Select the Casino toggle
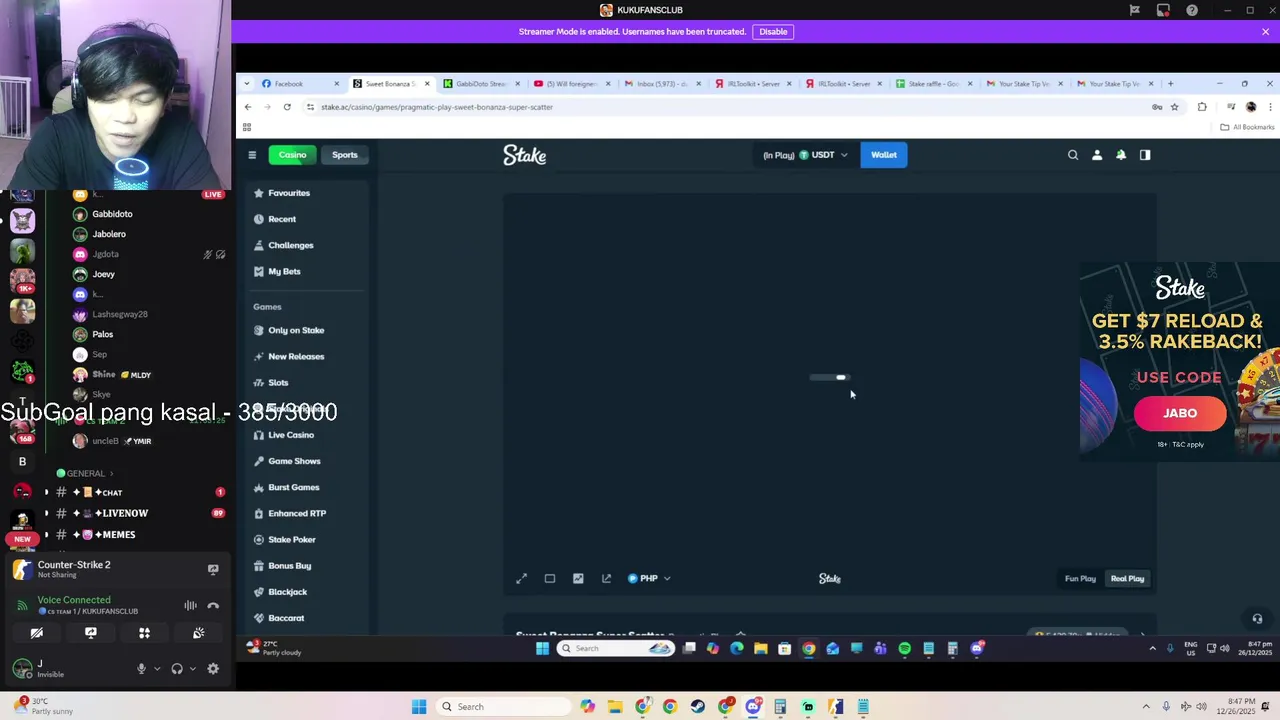 (292, 155)
